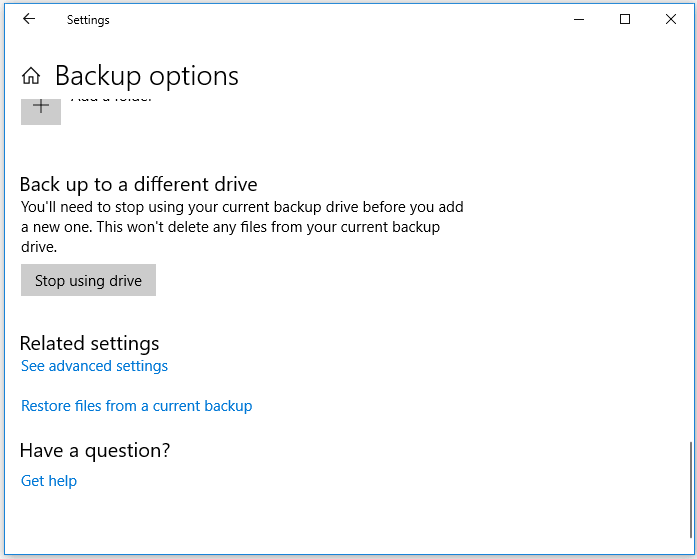This screenshot has height=559, width=697.
Task: Click the Related settings heading
Action: pos(89,344)
